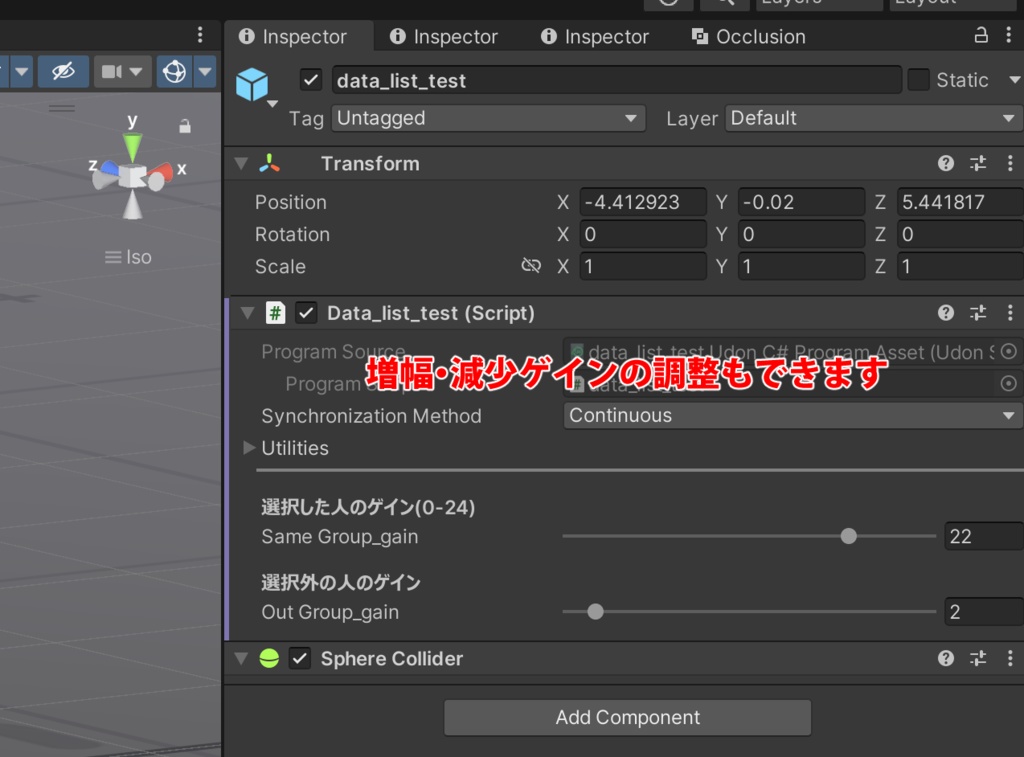Click Position X value field
This screenshot has width=1024, height=757.
click(x=643, y=202)
